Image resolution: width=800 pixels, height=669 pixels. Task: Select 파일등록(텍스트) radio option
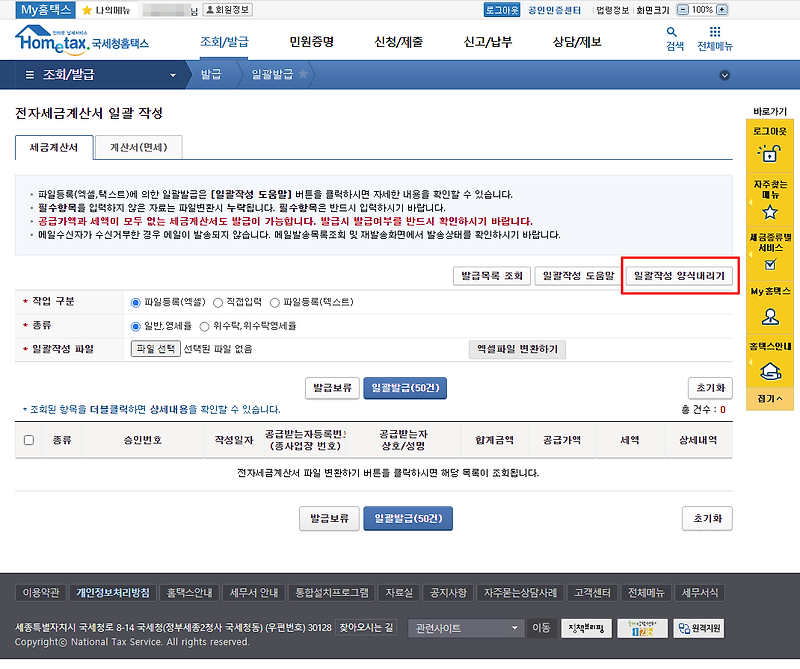click(x=274, y=303)
